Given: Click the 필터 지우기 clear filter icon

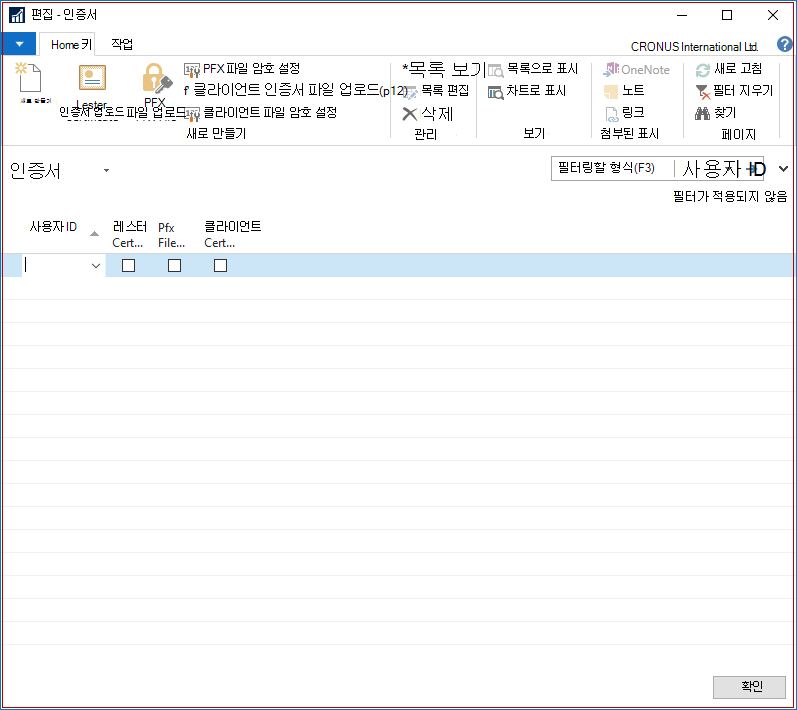Looking at the screenshot, I should (702, 92).
